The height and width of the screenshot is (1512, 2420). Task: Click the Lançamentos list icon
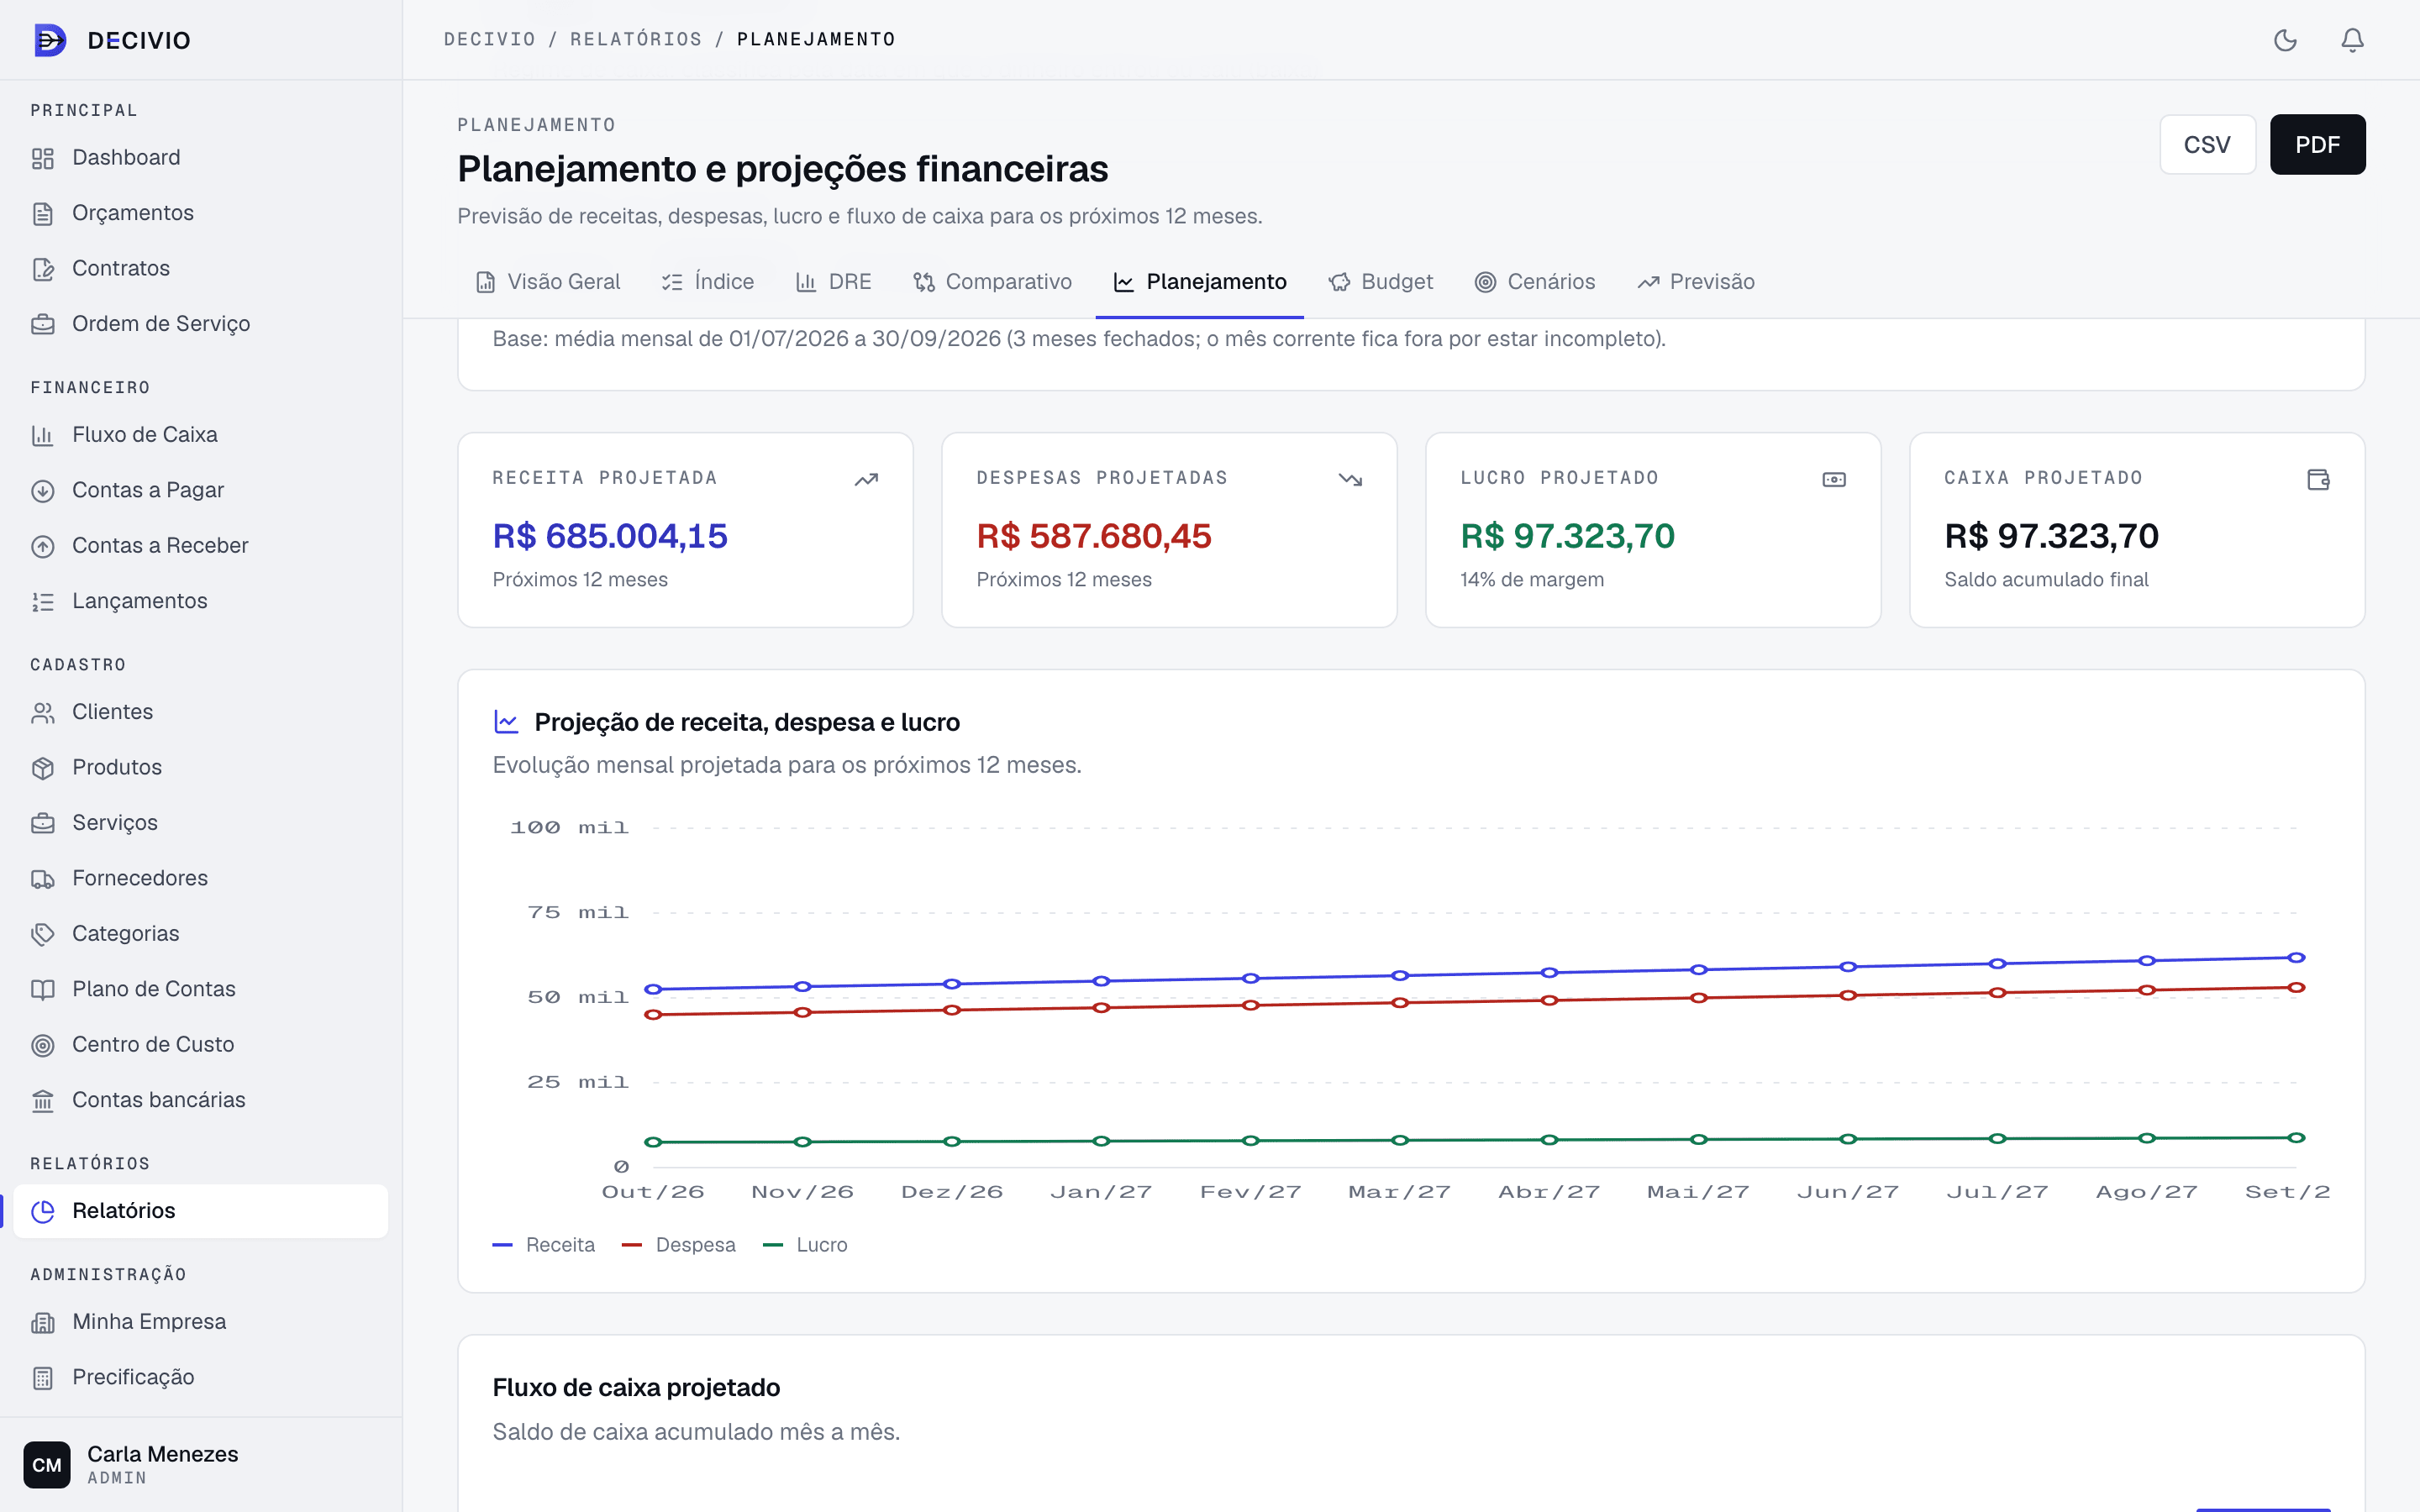pyautogui.click(x=43, y=601)
